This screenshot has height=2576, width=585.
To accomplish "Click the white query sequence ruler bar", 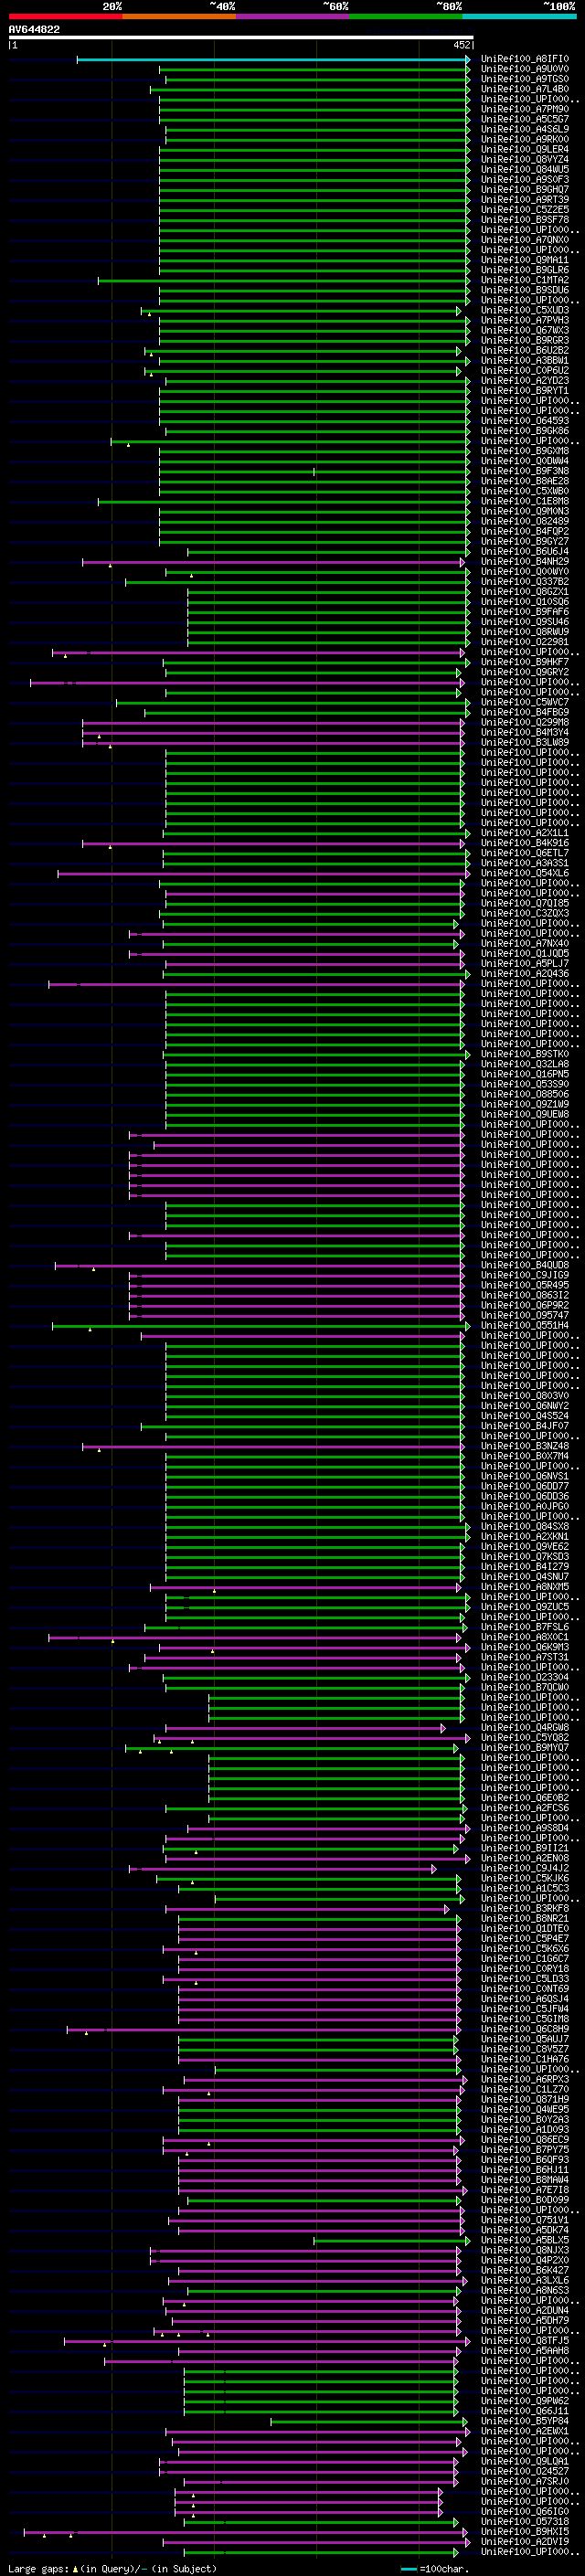I will point(241,37).
